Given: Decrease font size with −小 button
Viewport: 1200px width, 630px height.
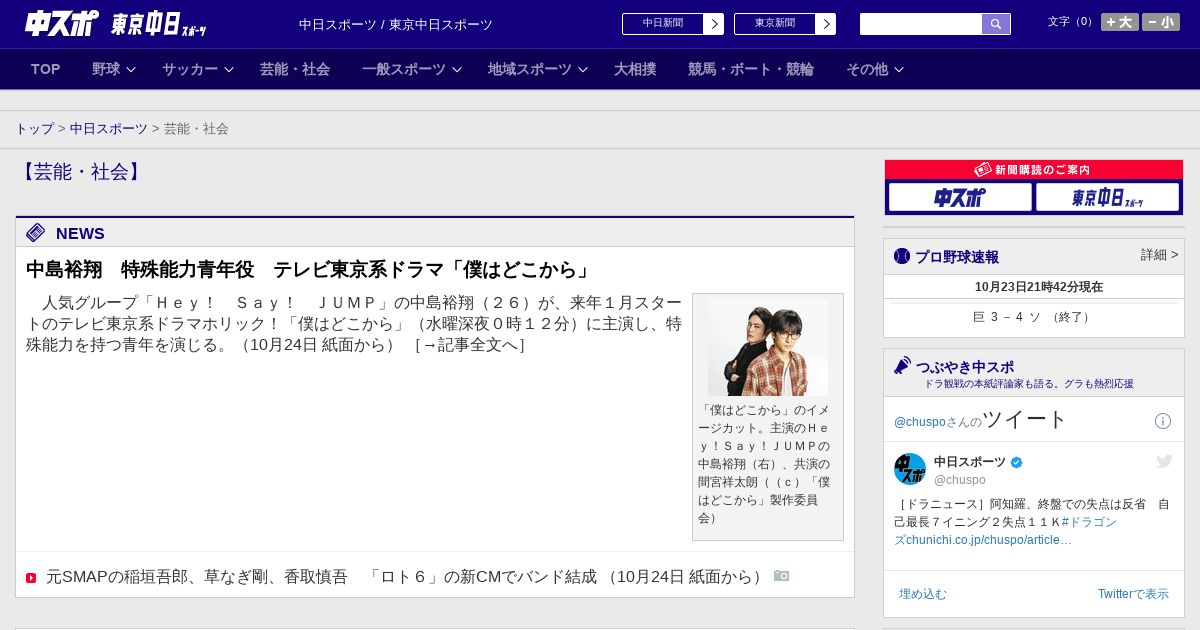Looking at the screenshot, I should (1161, 22).
